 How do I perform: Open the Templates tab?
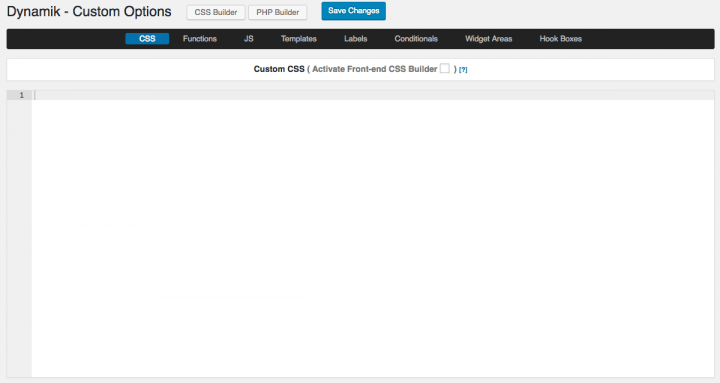[298, 39]
